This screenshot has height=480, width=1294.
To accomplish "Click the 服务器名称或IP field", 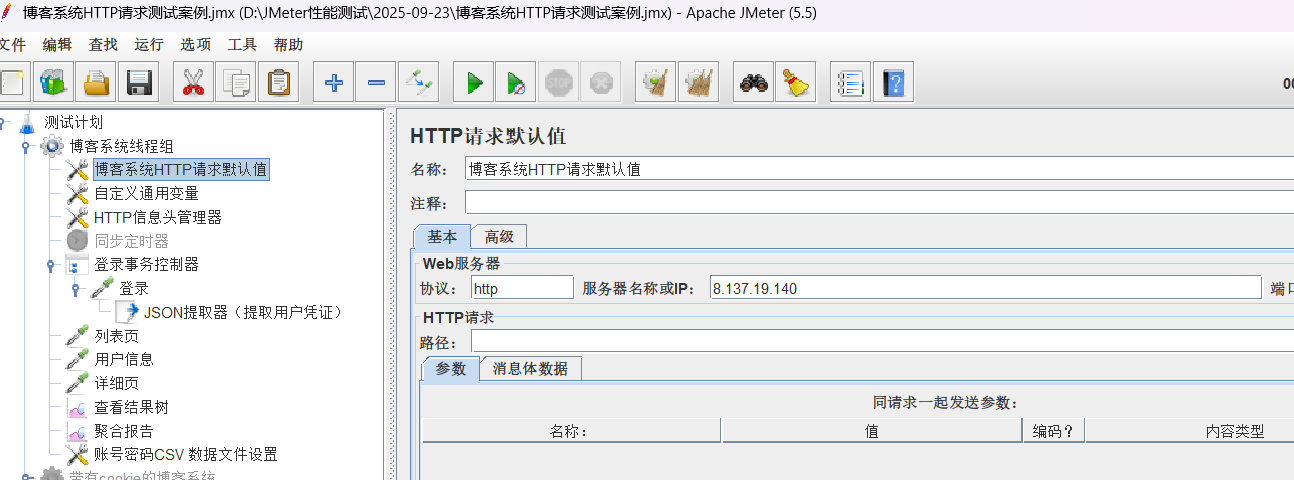I will (x=986, y=288).
